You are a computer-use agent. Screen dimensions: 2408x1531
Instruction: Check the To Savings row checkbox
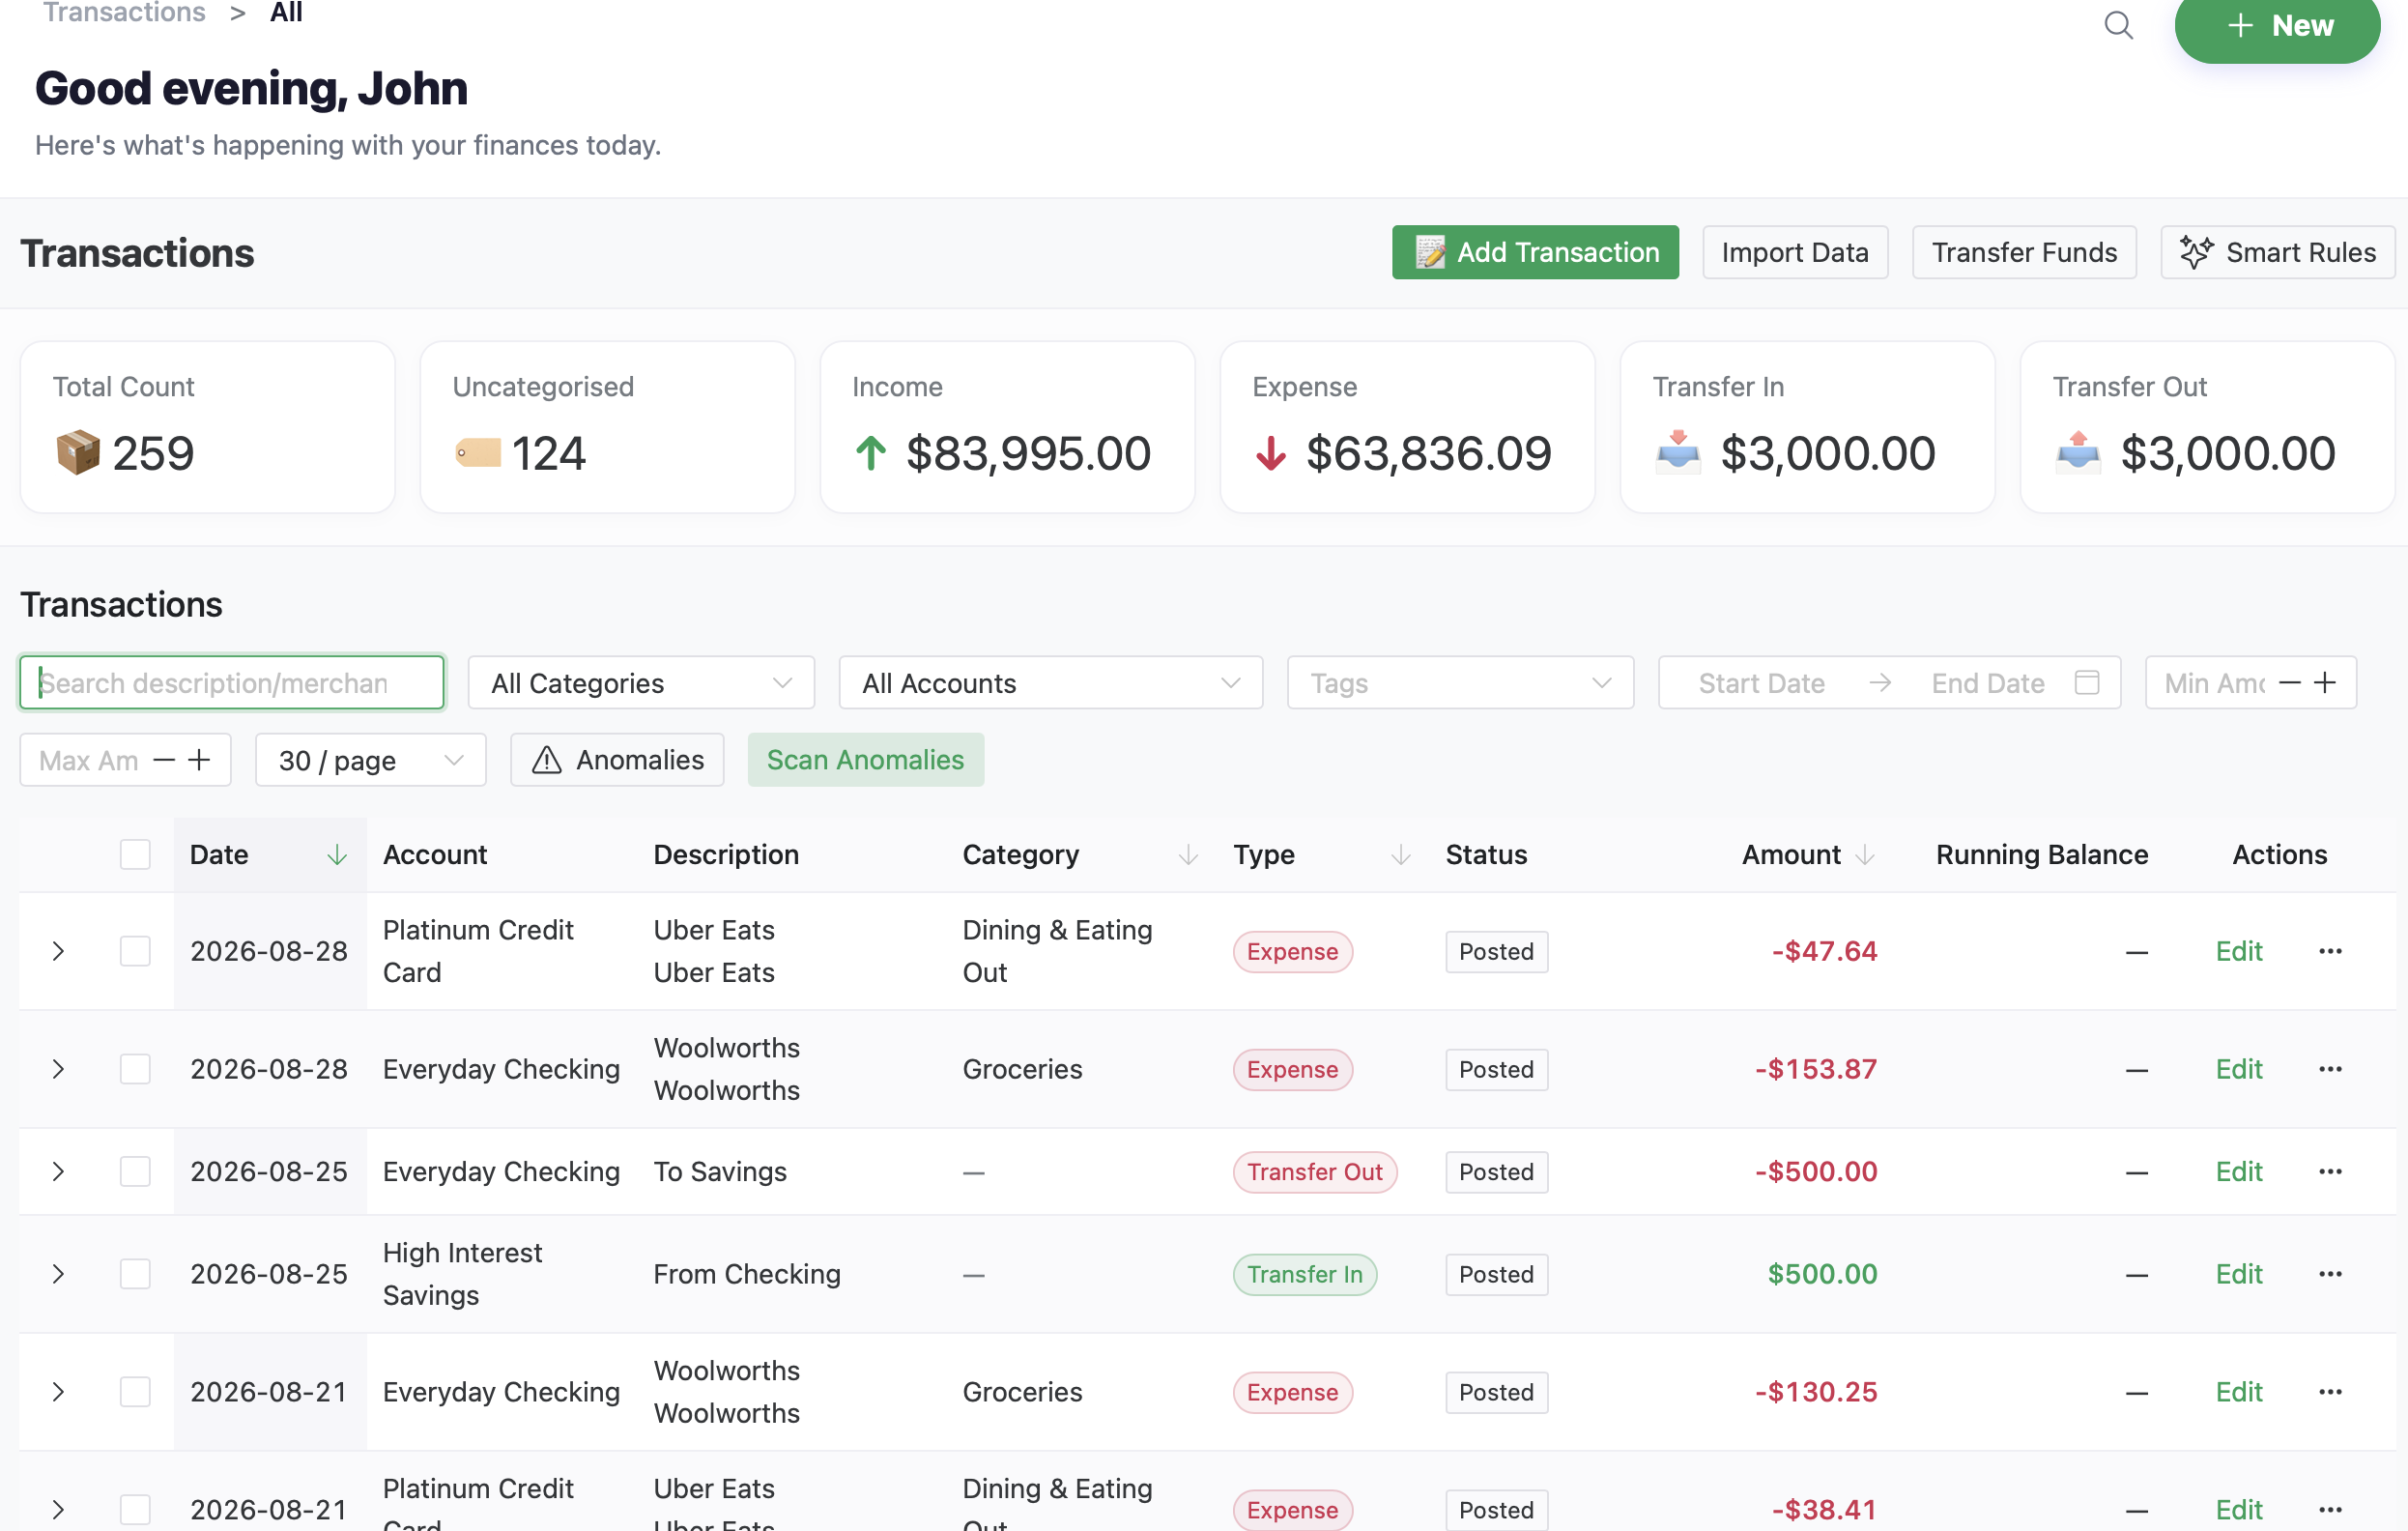[135, 1171]
